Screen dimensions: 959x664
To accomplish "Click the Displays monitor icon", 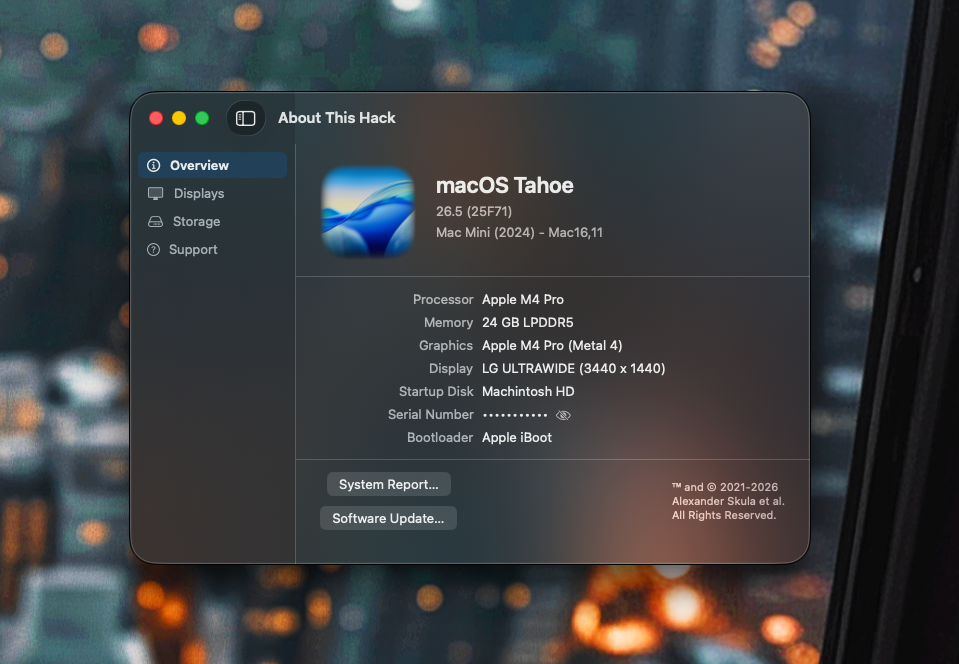I will 155,194.
